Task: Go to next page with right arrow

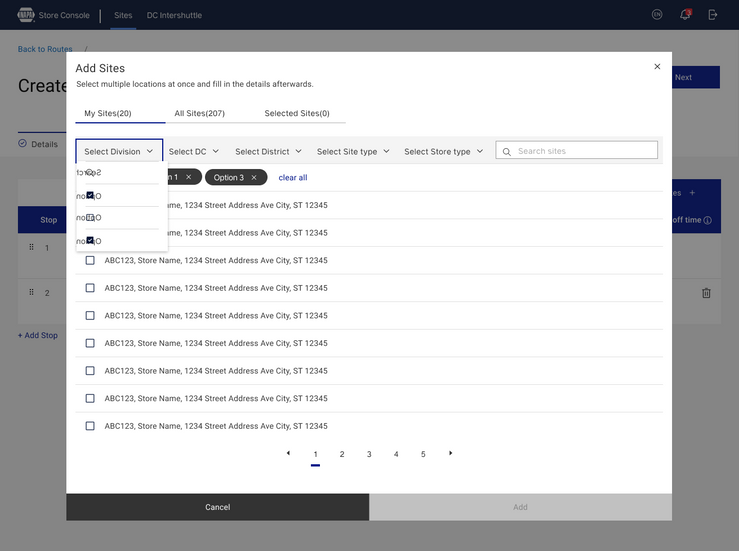Action: pos(451,453)
